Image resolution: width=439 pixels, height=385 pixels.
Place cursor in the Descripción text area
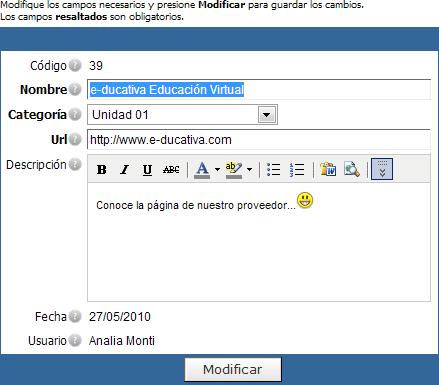[x=259, y=242]
